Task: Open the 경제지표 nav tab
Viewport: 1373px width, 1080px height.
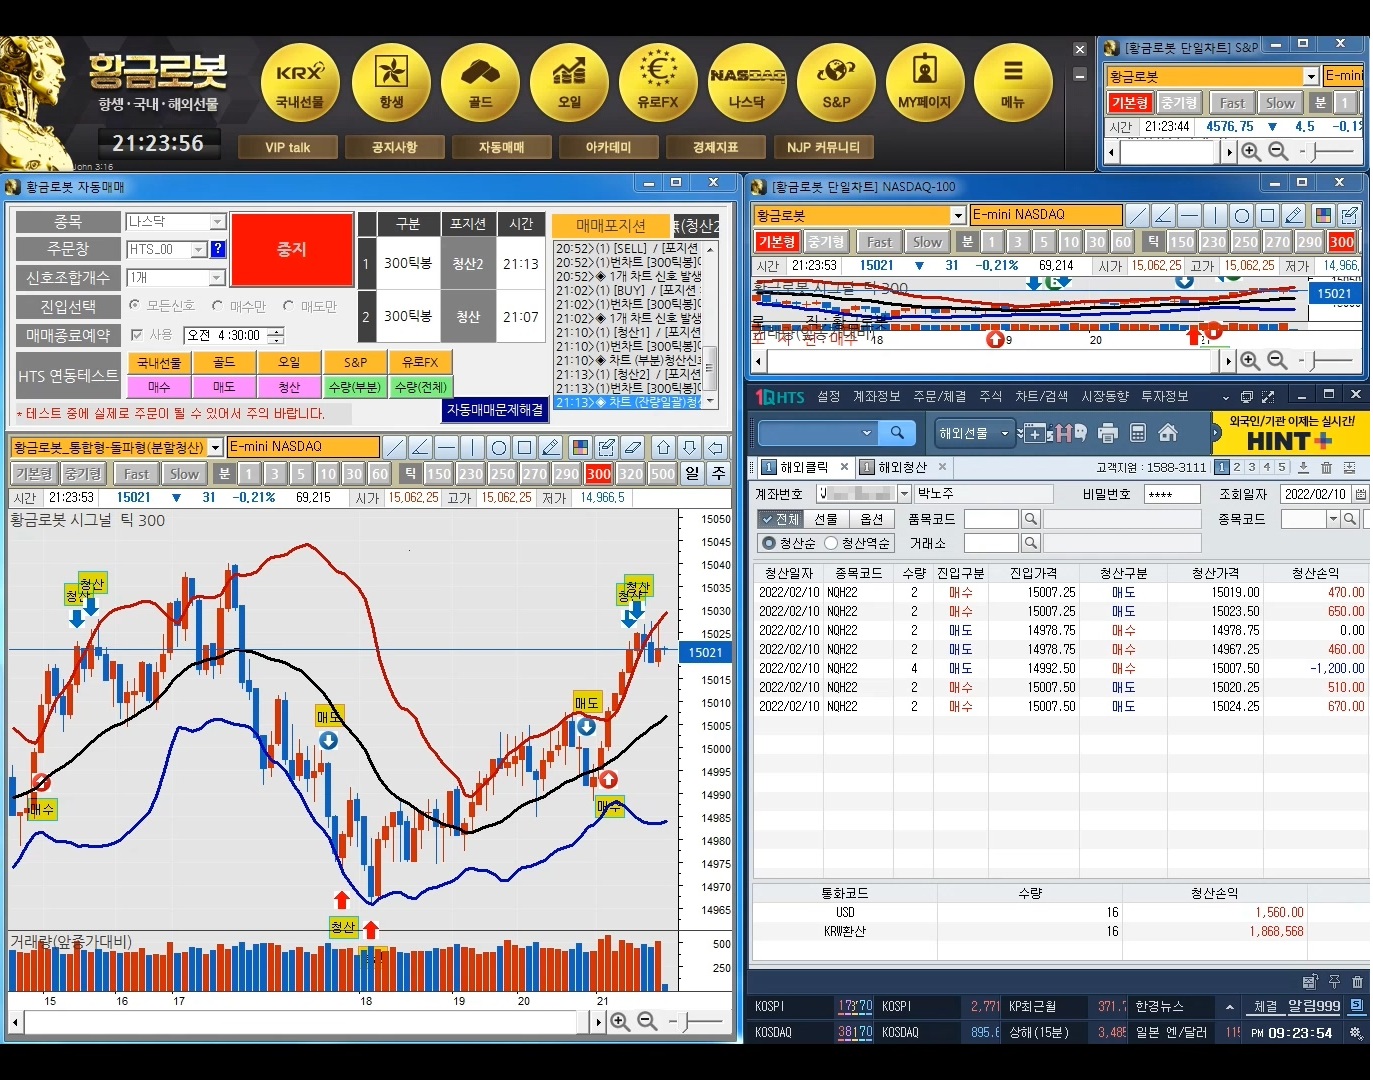Action: (x=715, y=147)
